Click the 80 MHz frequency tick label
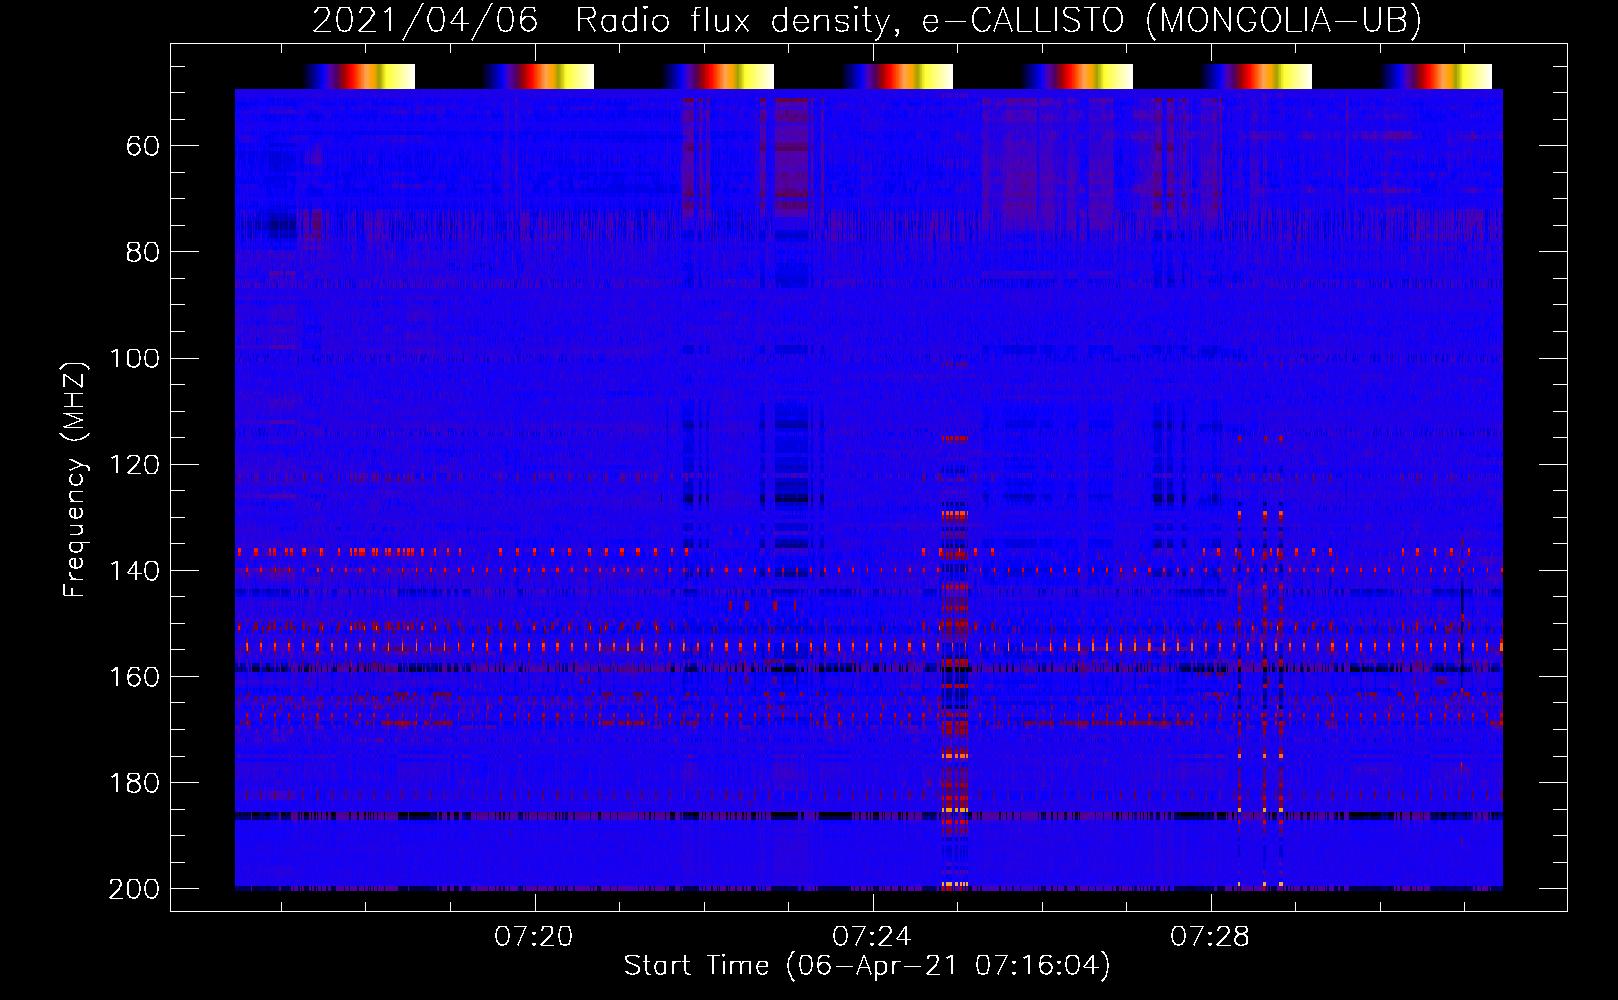The height and width of the screenshot is (1000, 1618). (143, 253)
